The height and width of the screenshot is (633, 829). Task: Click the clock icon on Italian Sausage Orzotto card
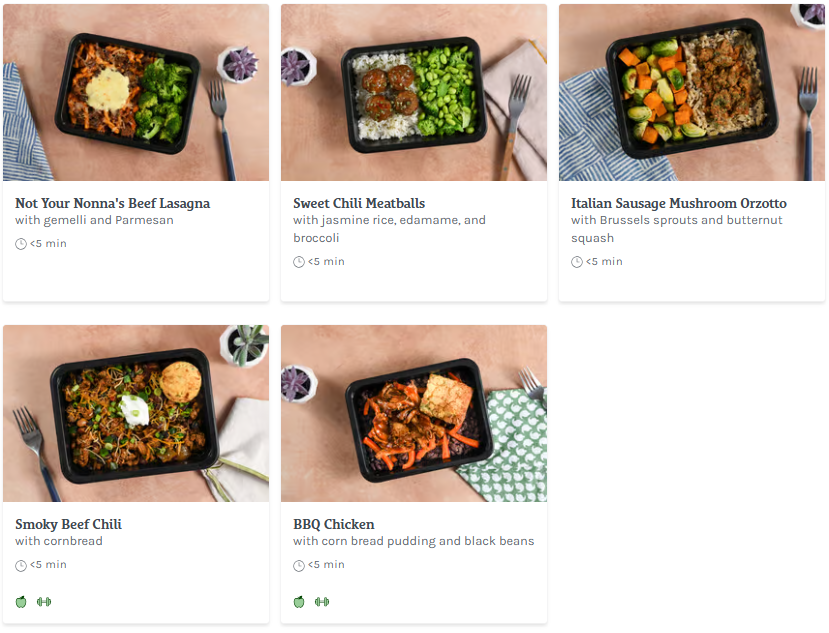[x=577, y=262]
